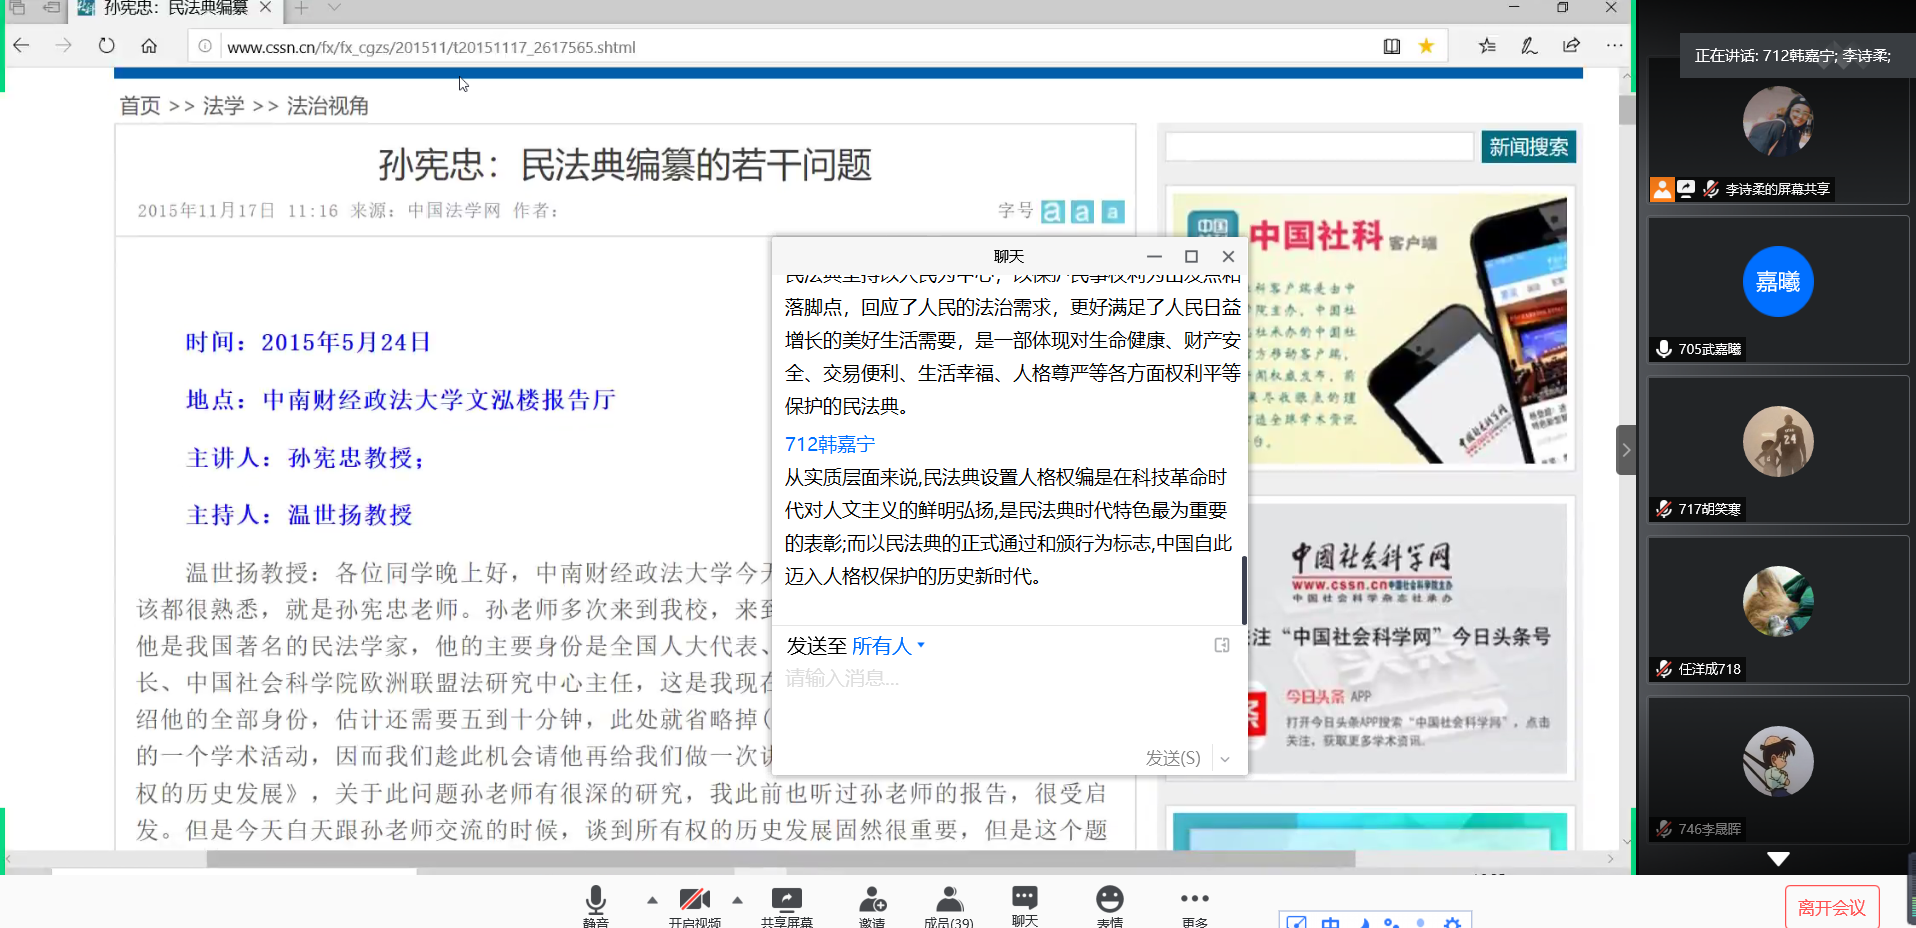This screenshot has width=1916, height=928.
Task: Select the 首页 breadcrumb link
Action: pos(140,106)
